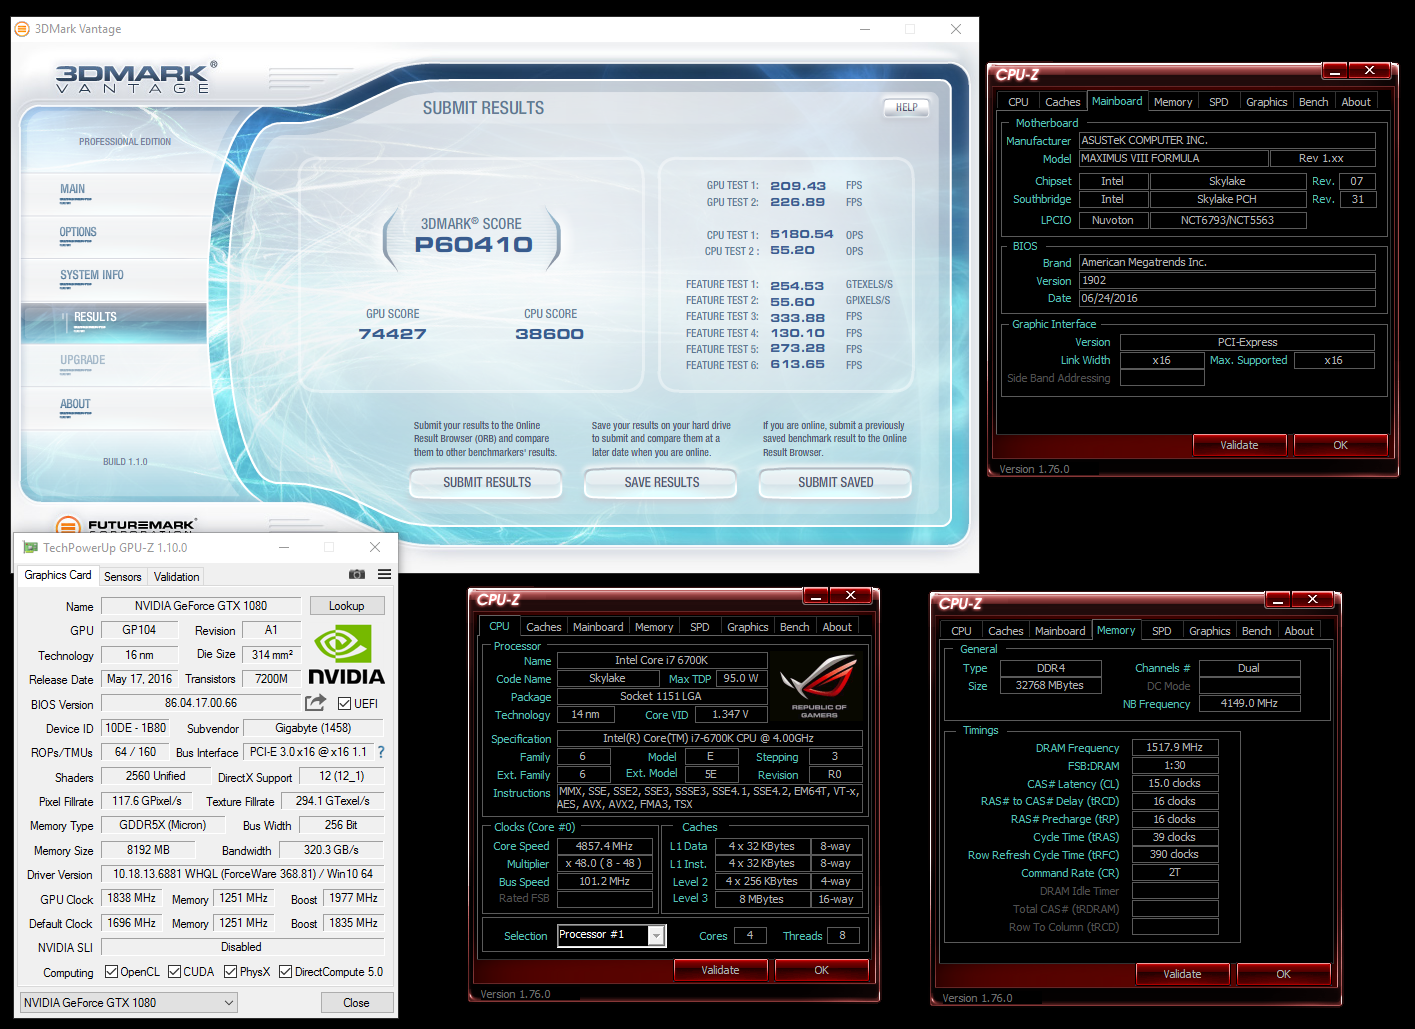Toggle the PhysX checkbox
Viewport: 1415px width, 1029px height.
230,972
